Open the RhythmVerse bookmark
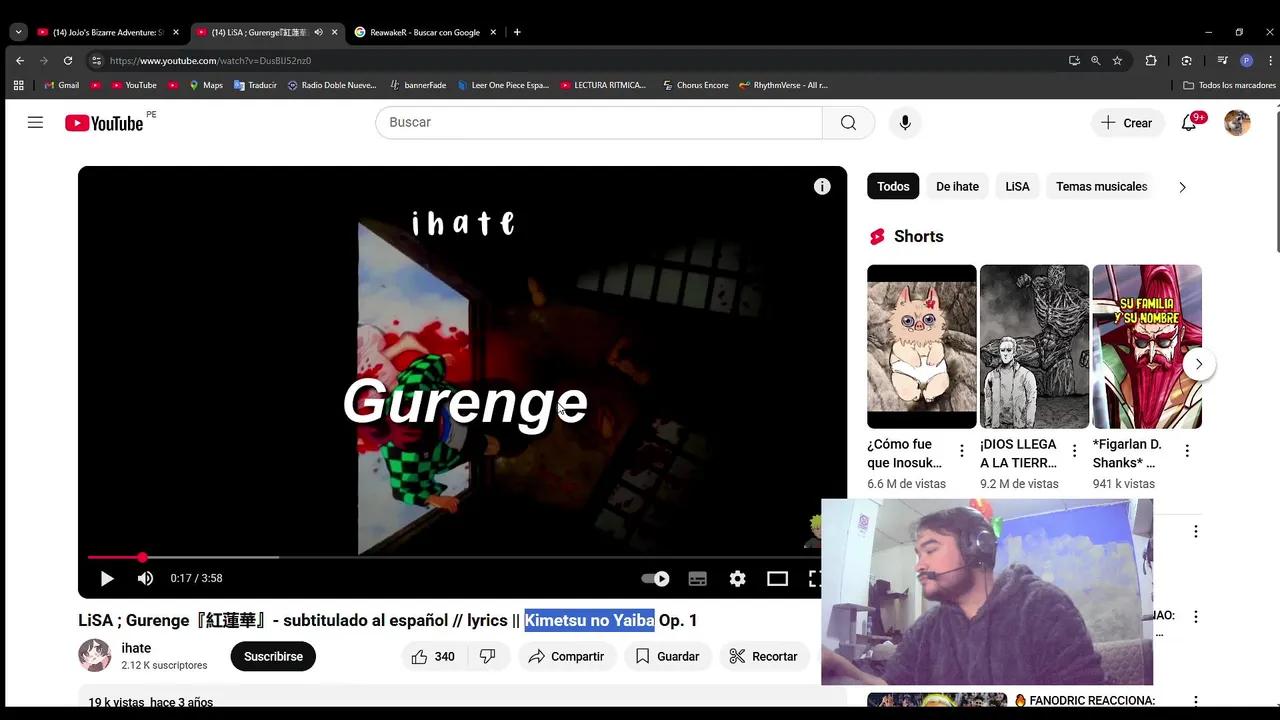Viewport: 1280px width, 720px height. [x=784, y=85]
